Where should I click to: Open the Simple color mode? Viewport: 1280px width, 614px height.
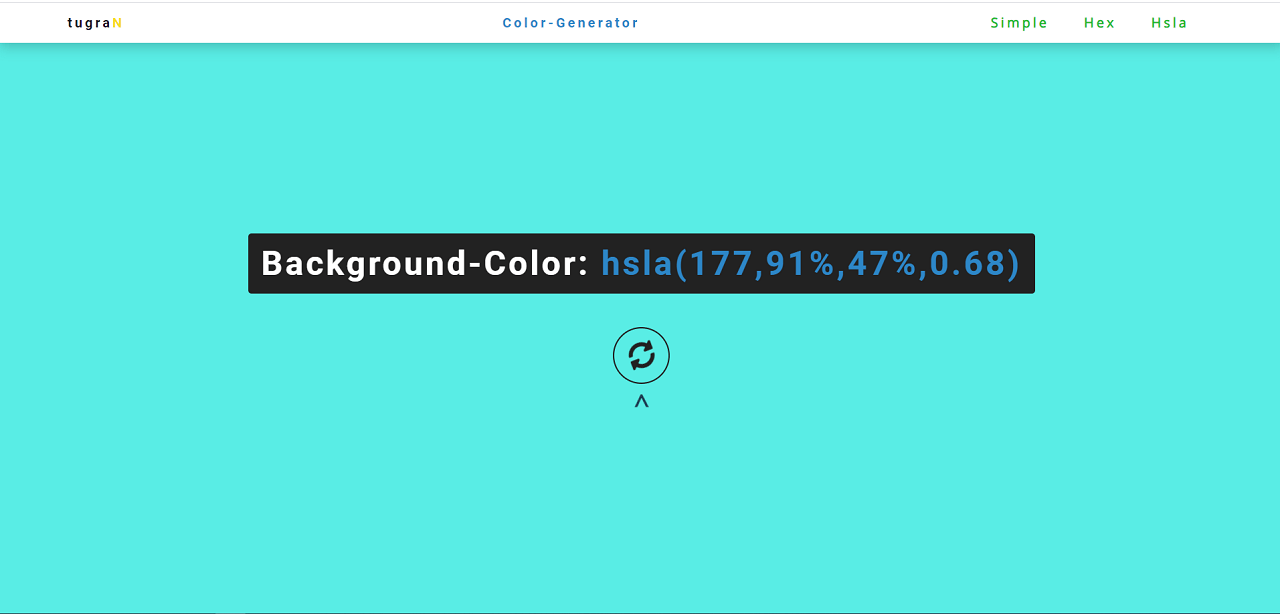tap(1019, 23)
